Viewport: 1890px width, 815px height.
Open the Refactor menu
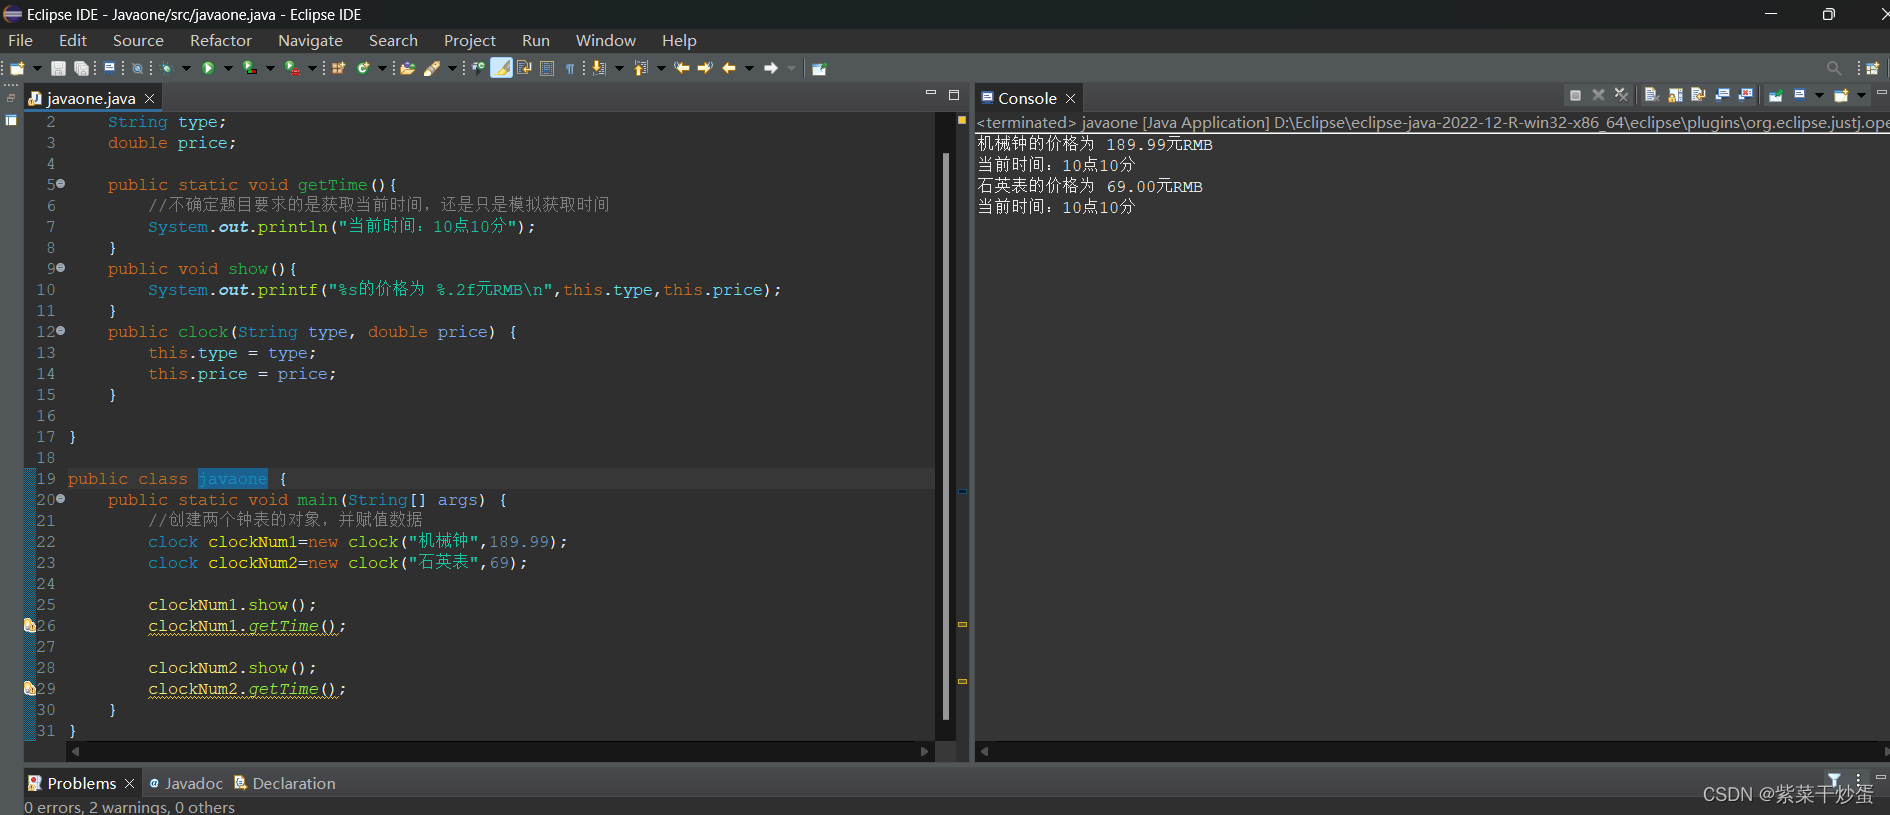pyautogui.click(x=221, y=41)
